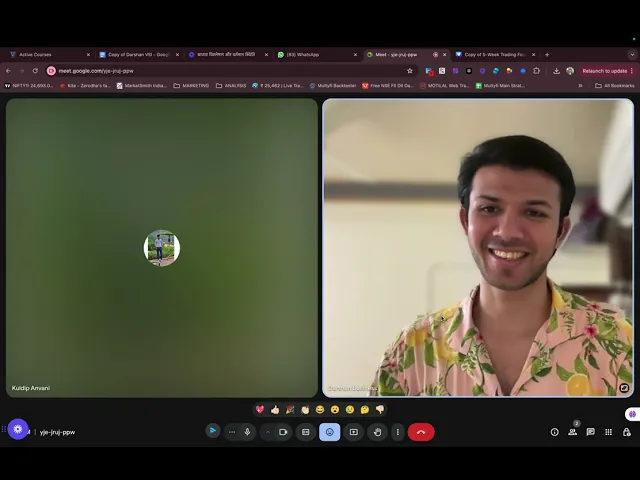
Task: Click the purple gear extension button
Action: coord(18,429)
